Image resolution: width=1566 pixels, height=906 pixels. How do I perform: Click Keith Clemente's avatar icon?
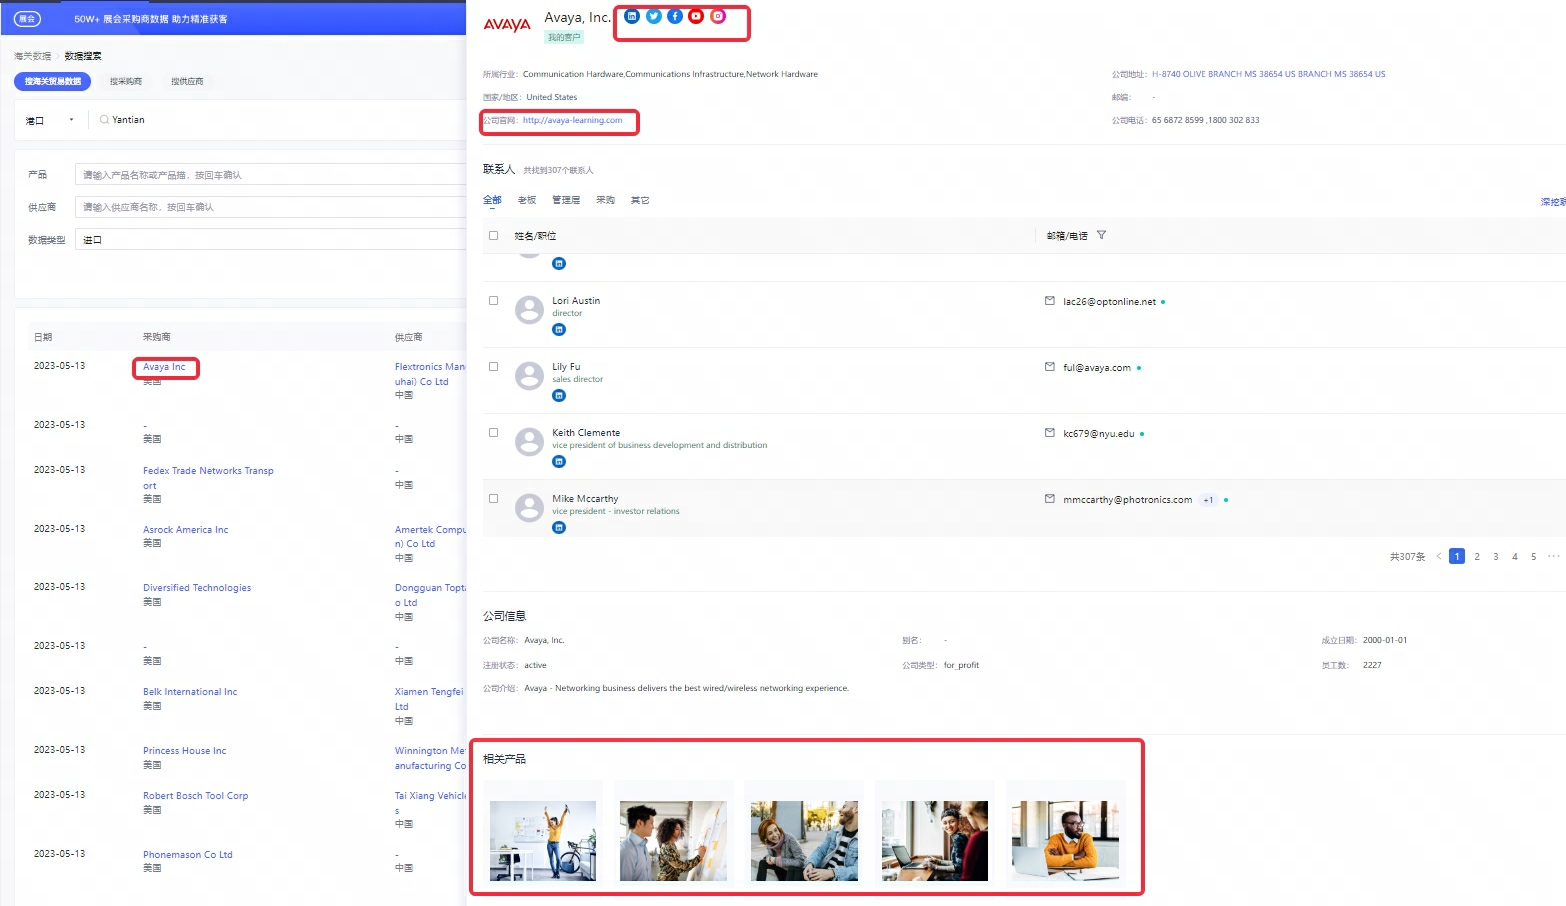(529, 442)
